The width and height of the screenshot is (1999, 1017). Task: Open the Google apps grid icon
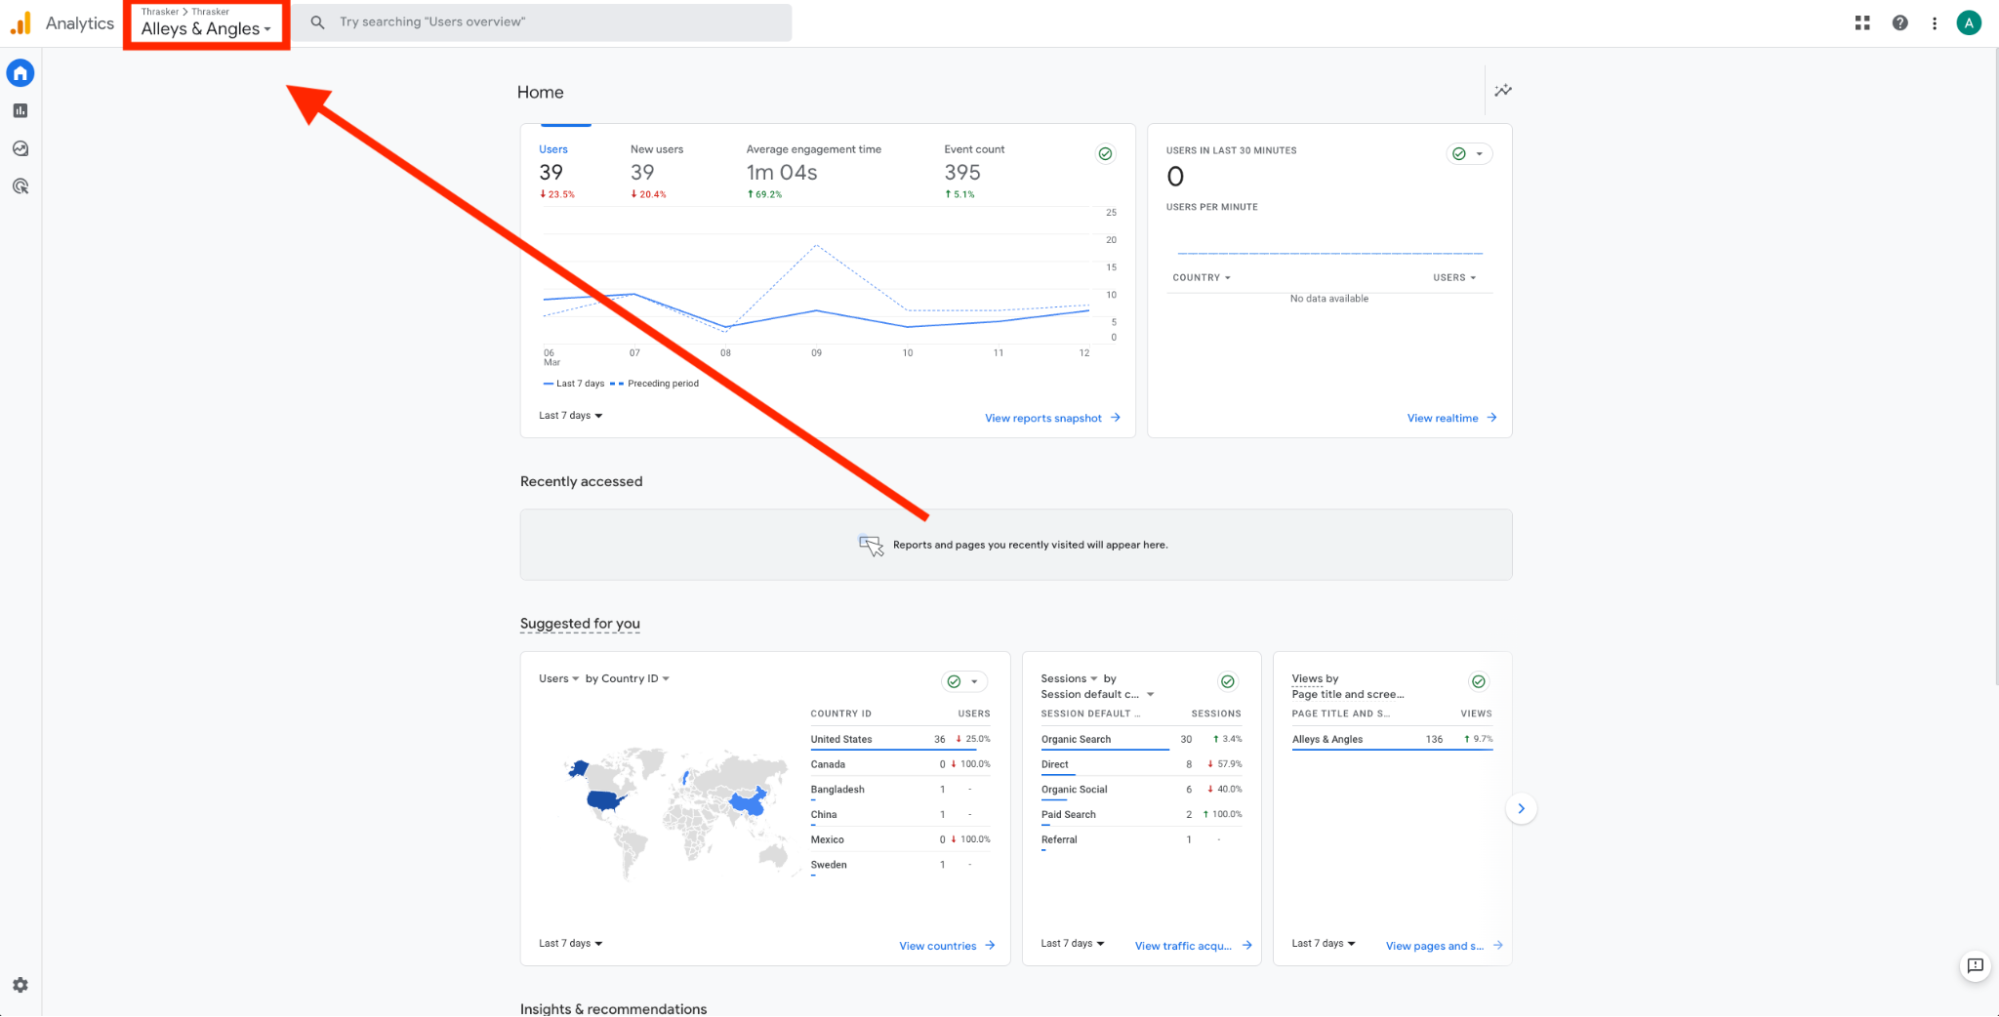coord(1862,23)
